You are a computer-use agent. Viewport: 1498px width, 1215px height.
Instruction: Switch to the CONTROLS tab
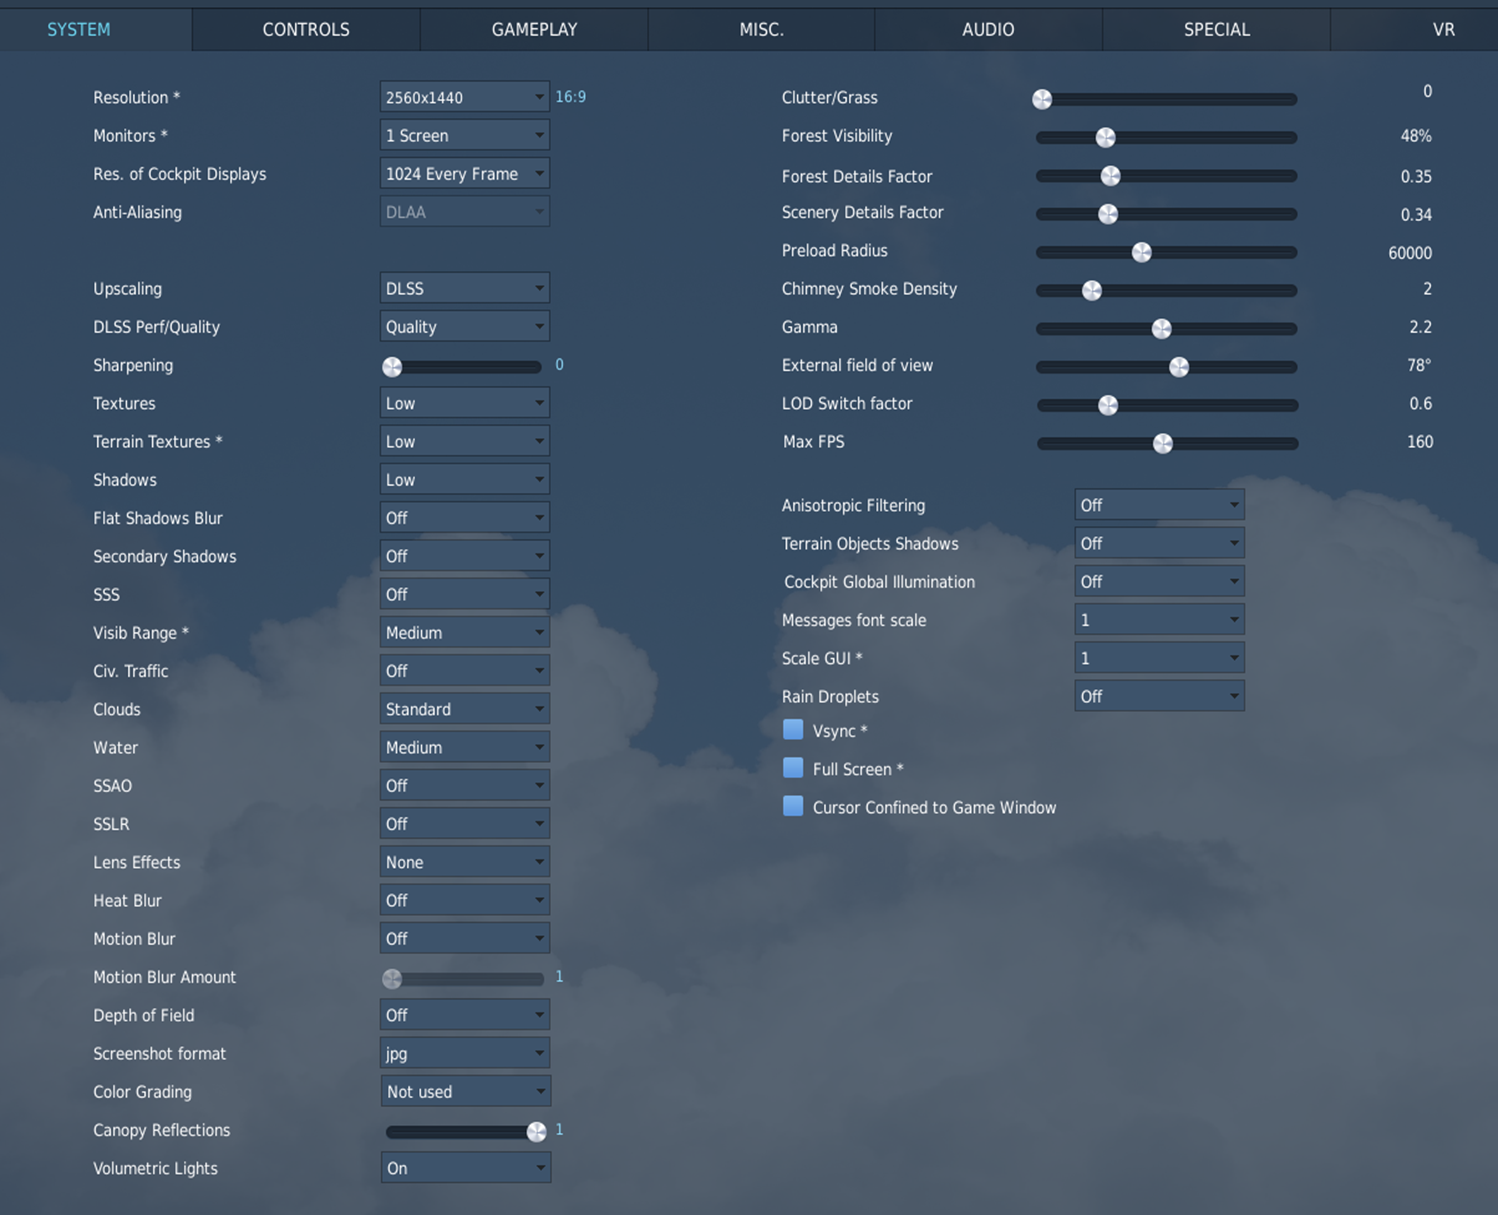coord(306,29)
